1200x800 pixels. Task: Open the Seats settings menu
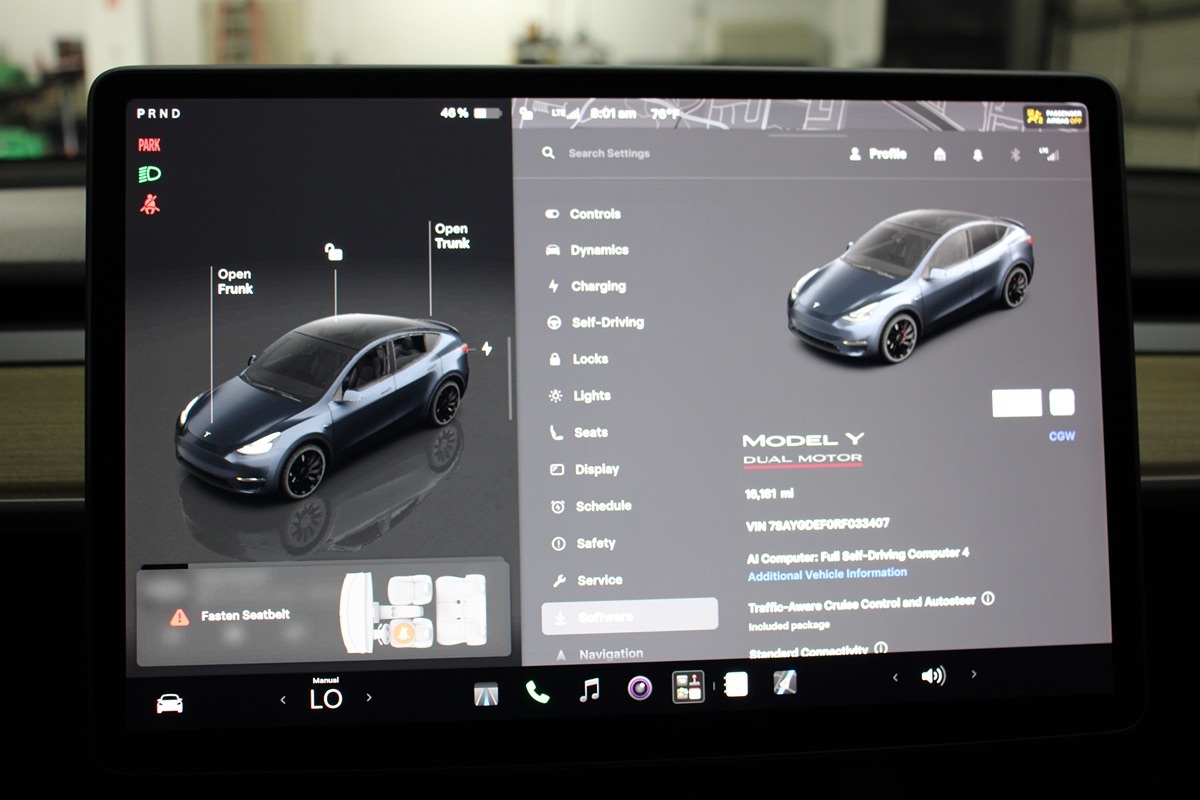click(579, 433)
